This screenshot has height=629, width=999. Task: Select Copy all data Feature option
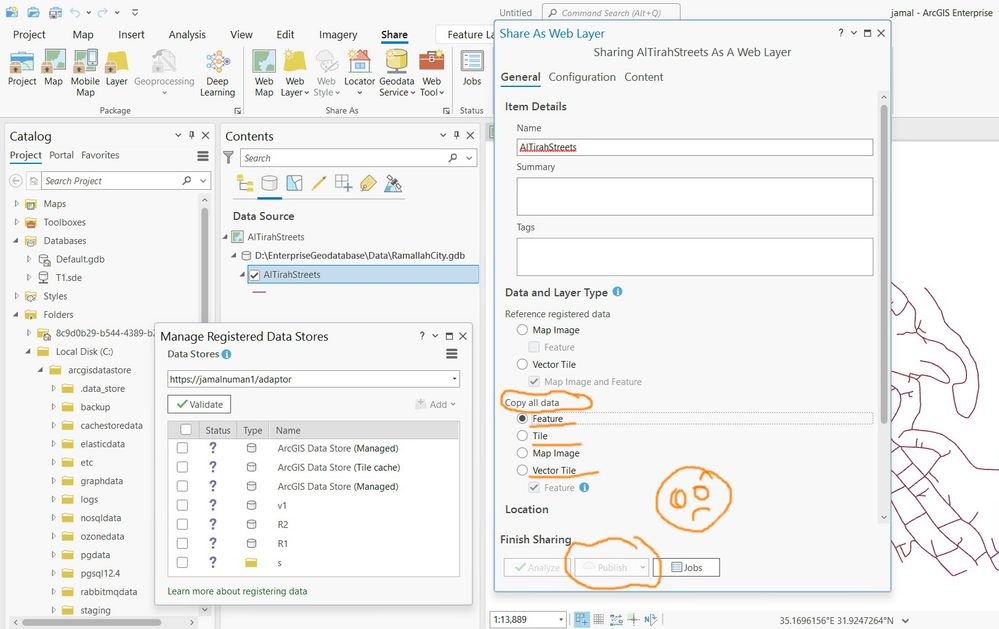click(522, 419)
